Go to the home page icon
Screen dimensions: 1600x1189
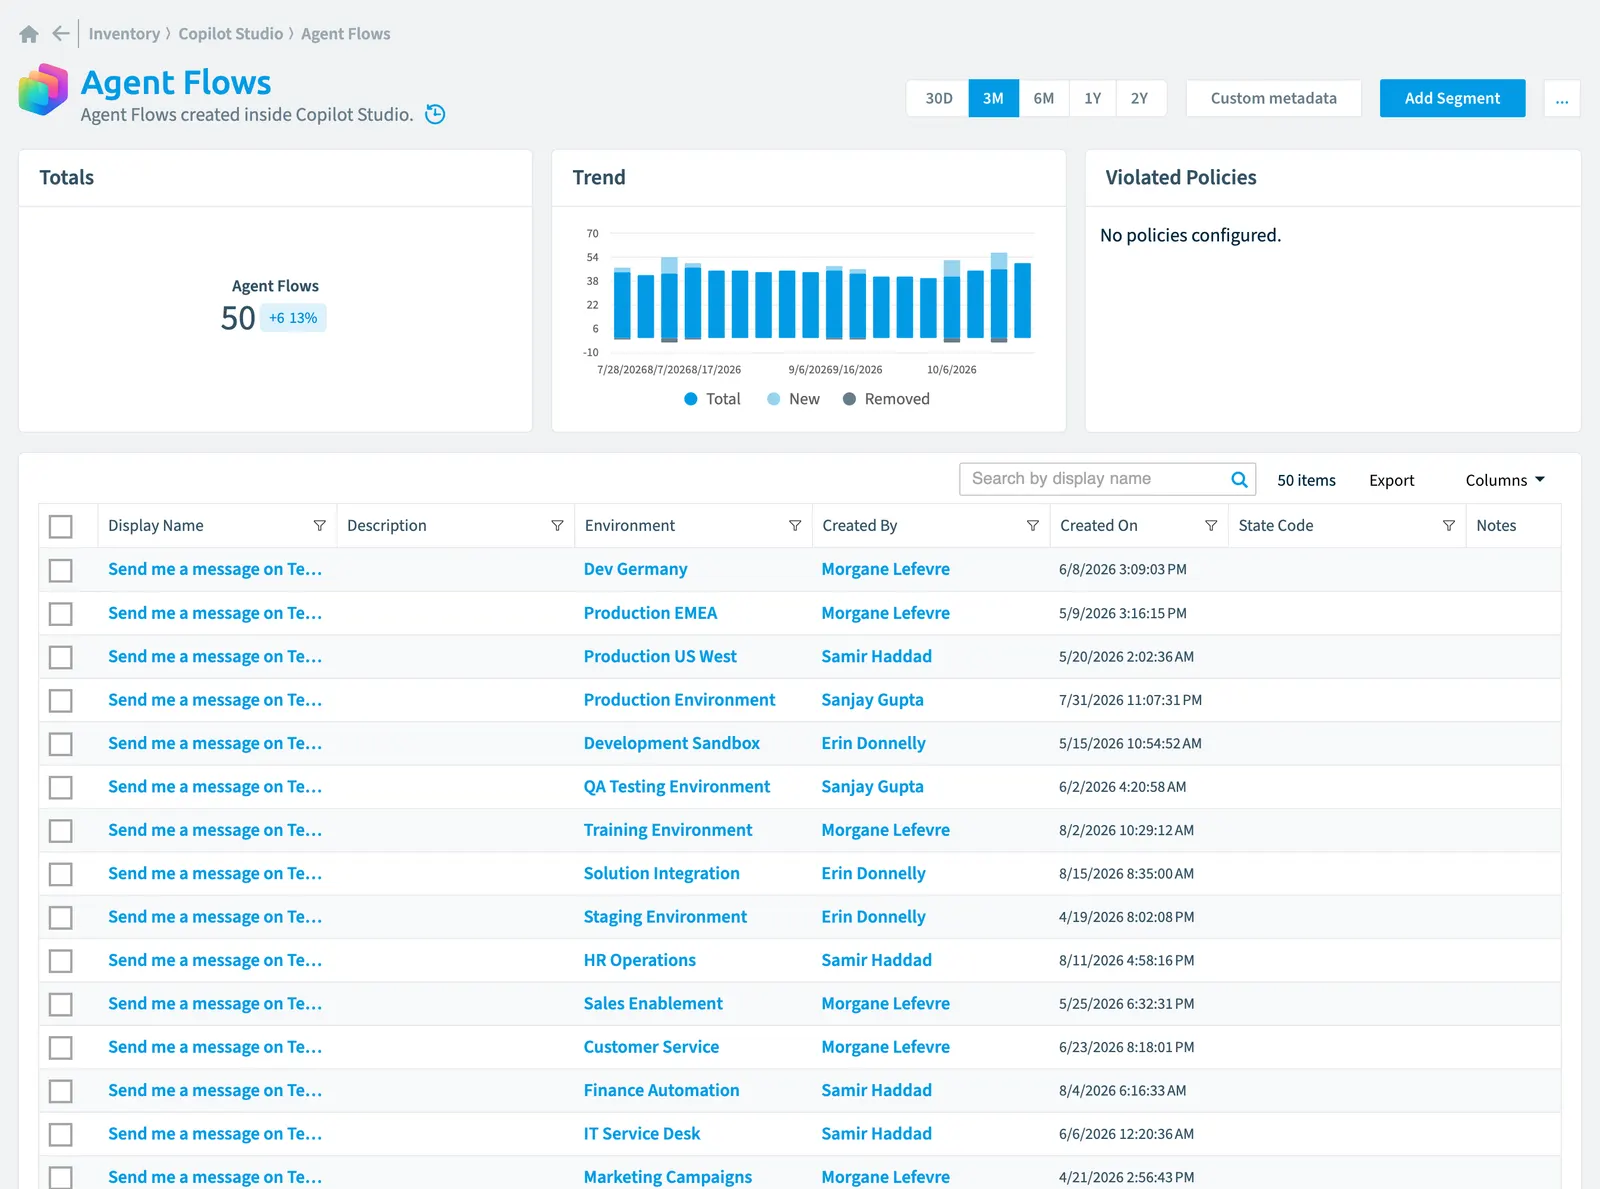pos(29,34)
